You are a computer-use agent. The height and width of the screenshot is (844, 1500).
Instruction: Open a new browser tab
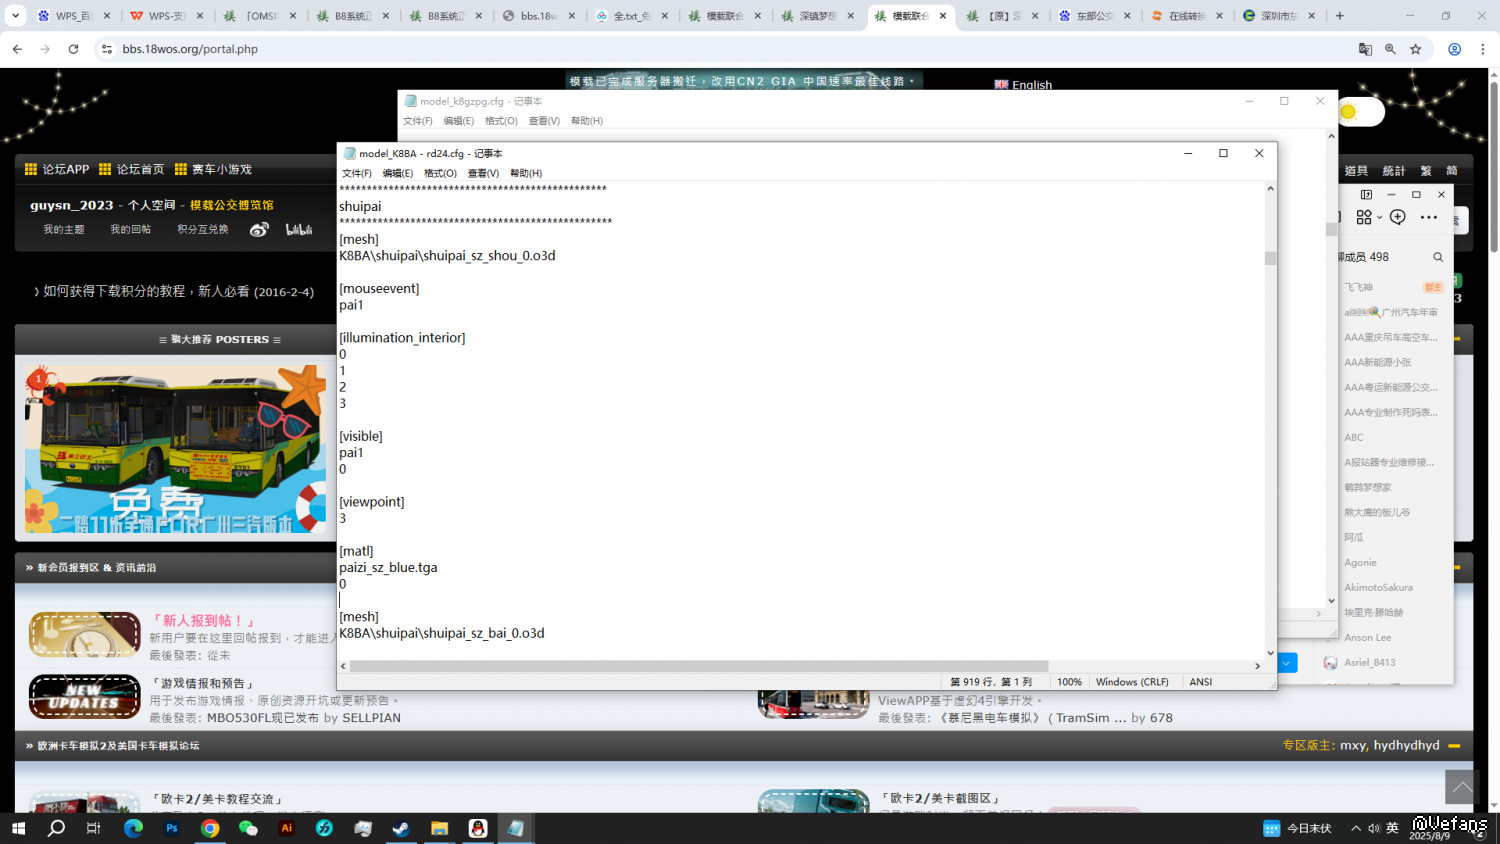1340,16
